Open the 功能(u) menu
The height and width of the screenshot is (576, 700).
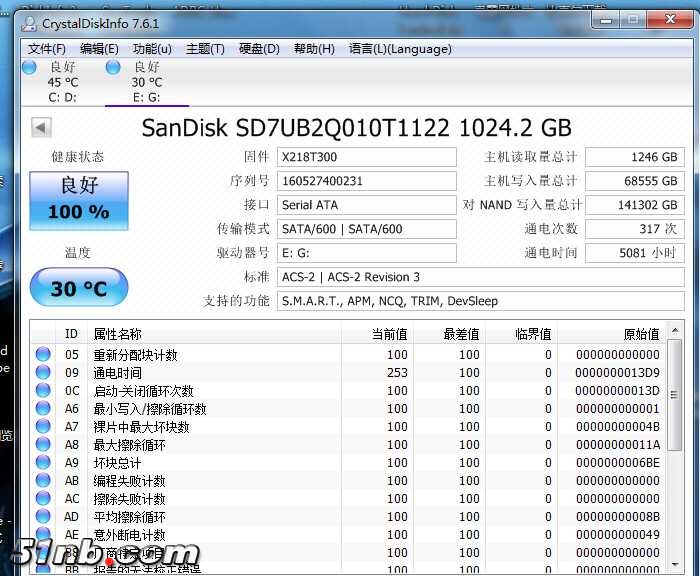pyautogui.click(x=152, y=49)
